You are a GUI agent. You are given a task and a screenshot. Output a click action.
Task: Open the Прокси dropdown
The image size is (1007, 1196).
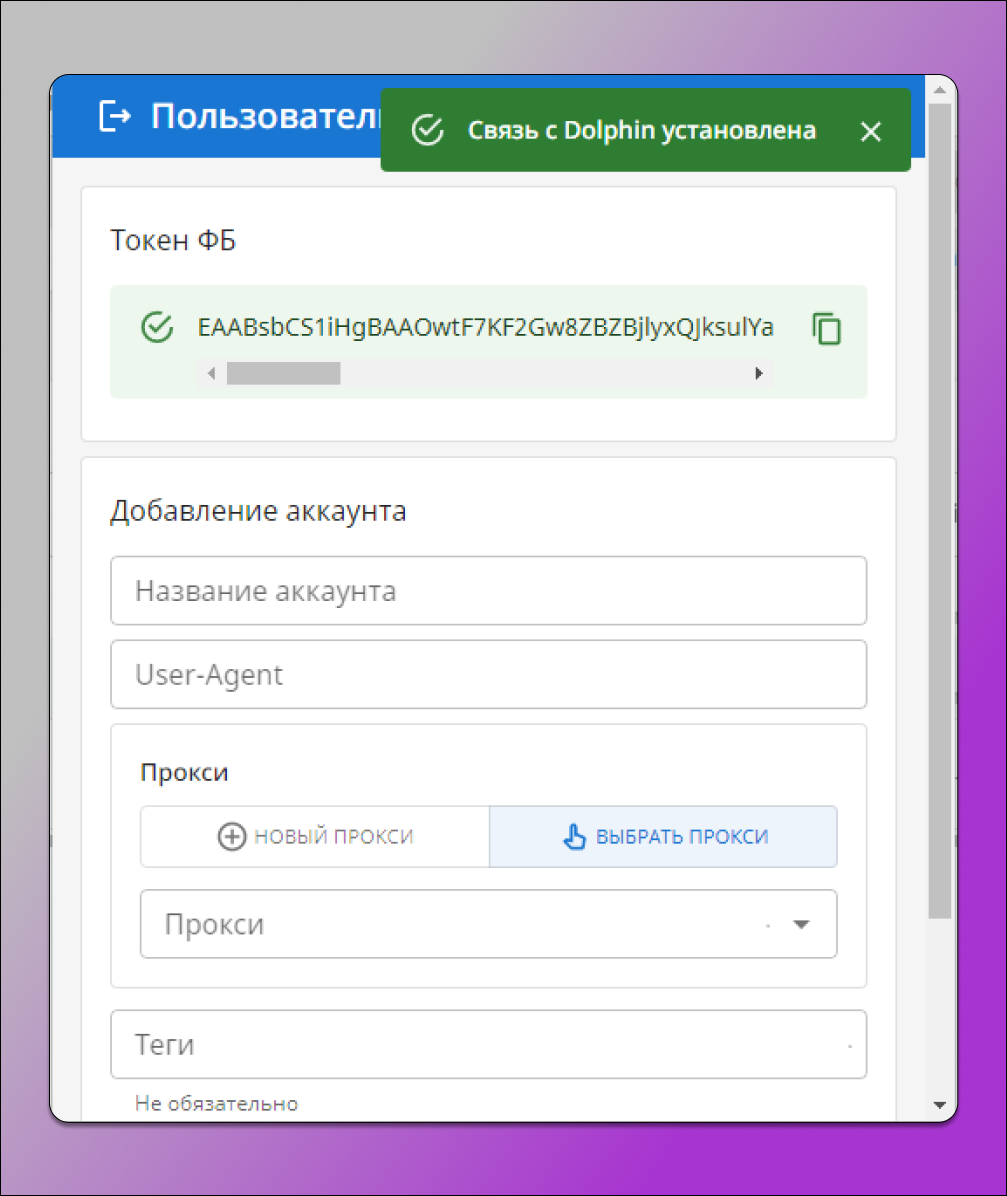(488, 923)
